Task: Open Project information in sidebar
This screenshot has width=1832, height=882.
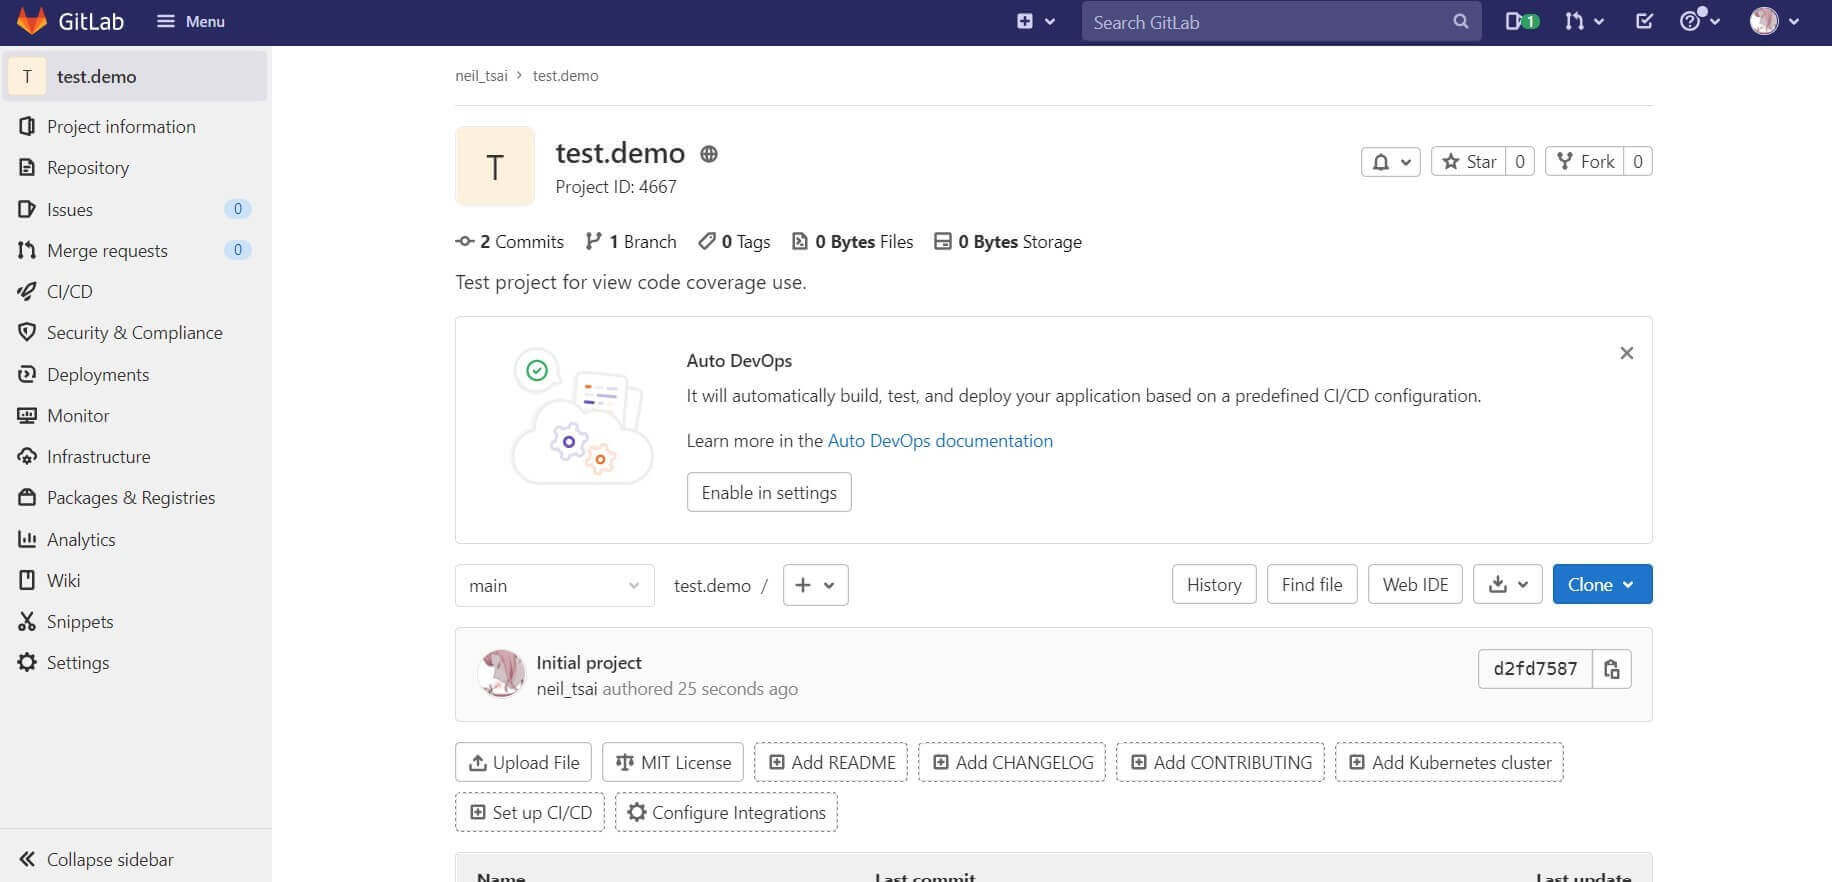Action: (x=136, y=127)
